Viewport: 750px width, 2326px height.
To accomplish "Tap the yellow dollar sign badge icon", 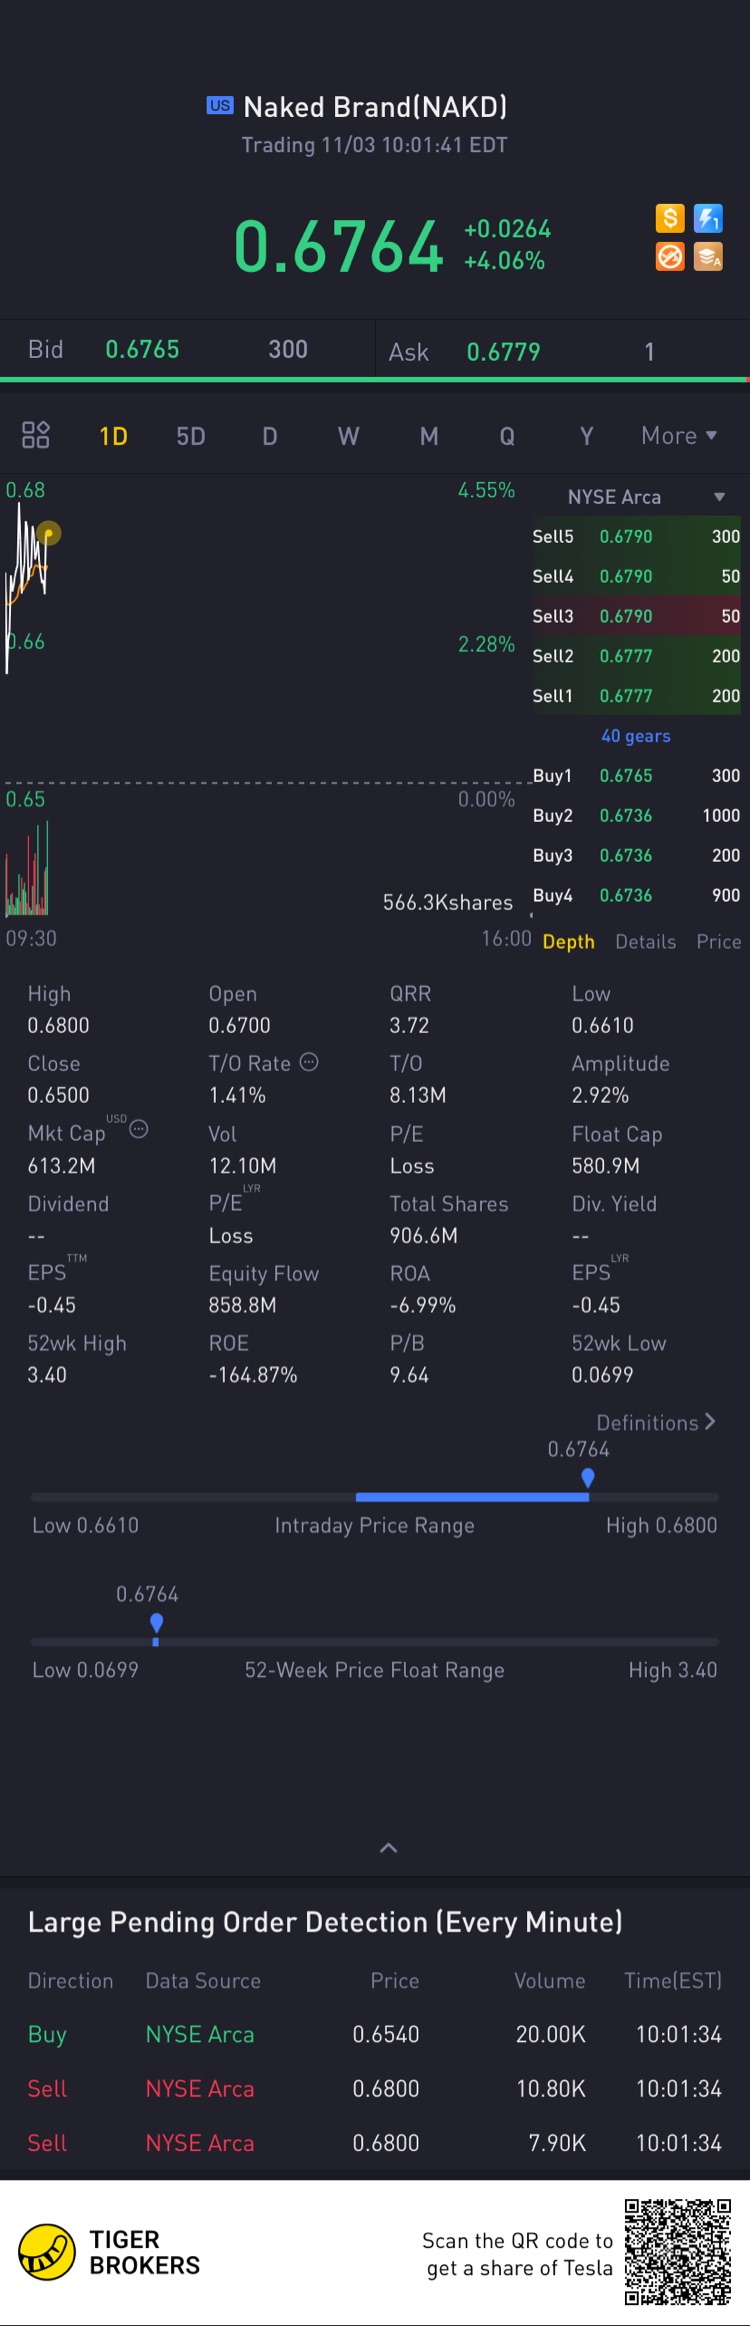I will pos(670,218).
